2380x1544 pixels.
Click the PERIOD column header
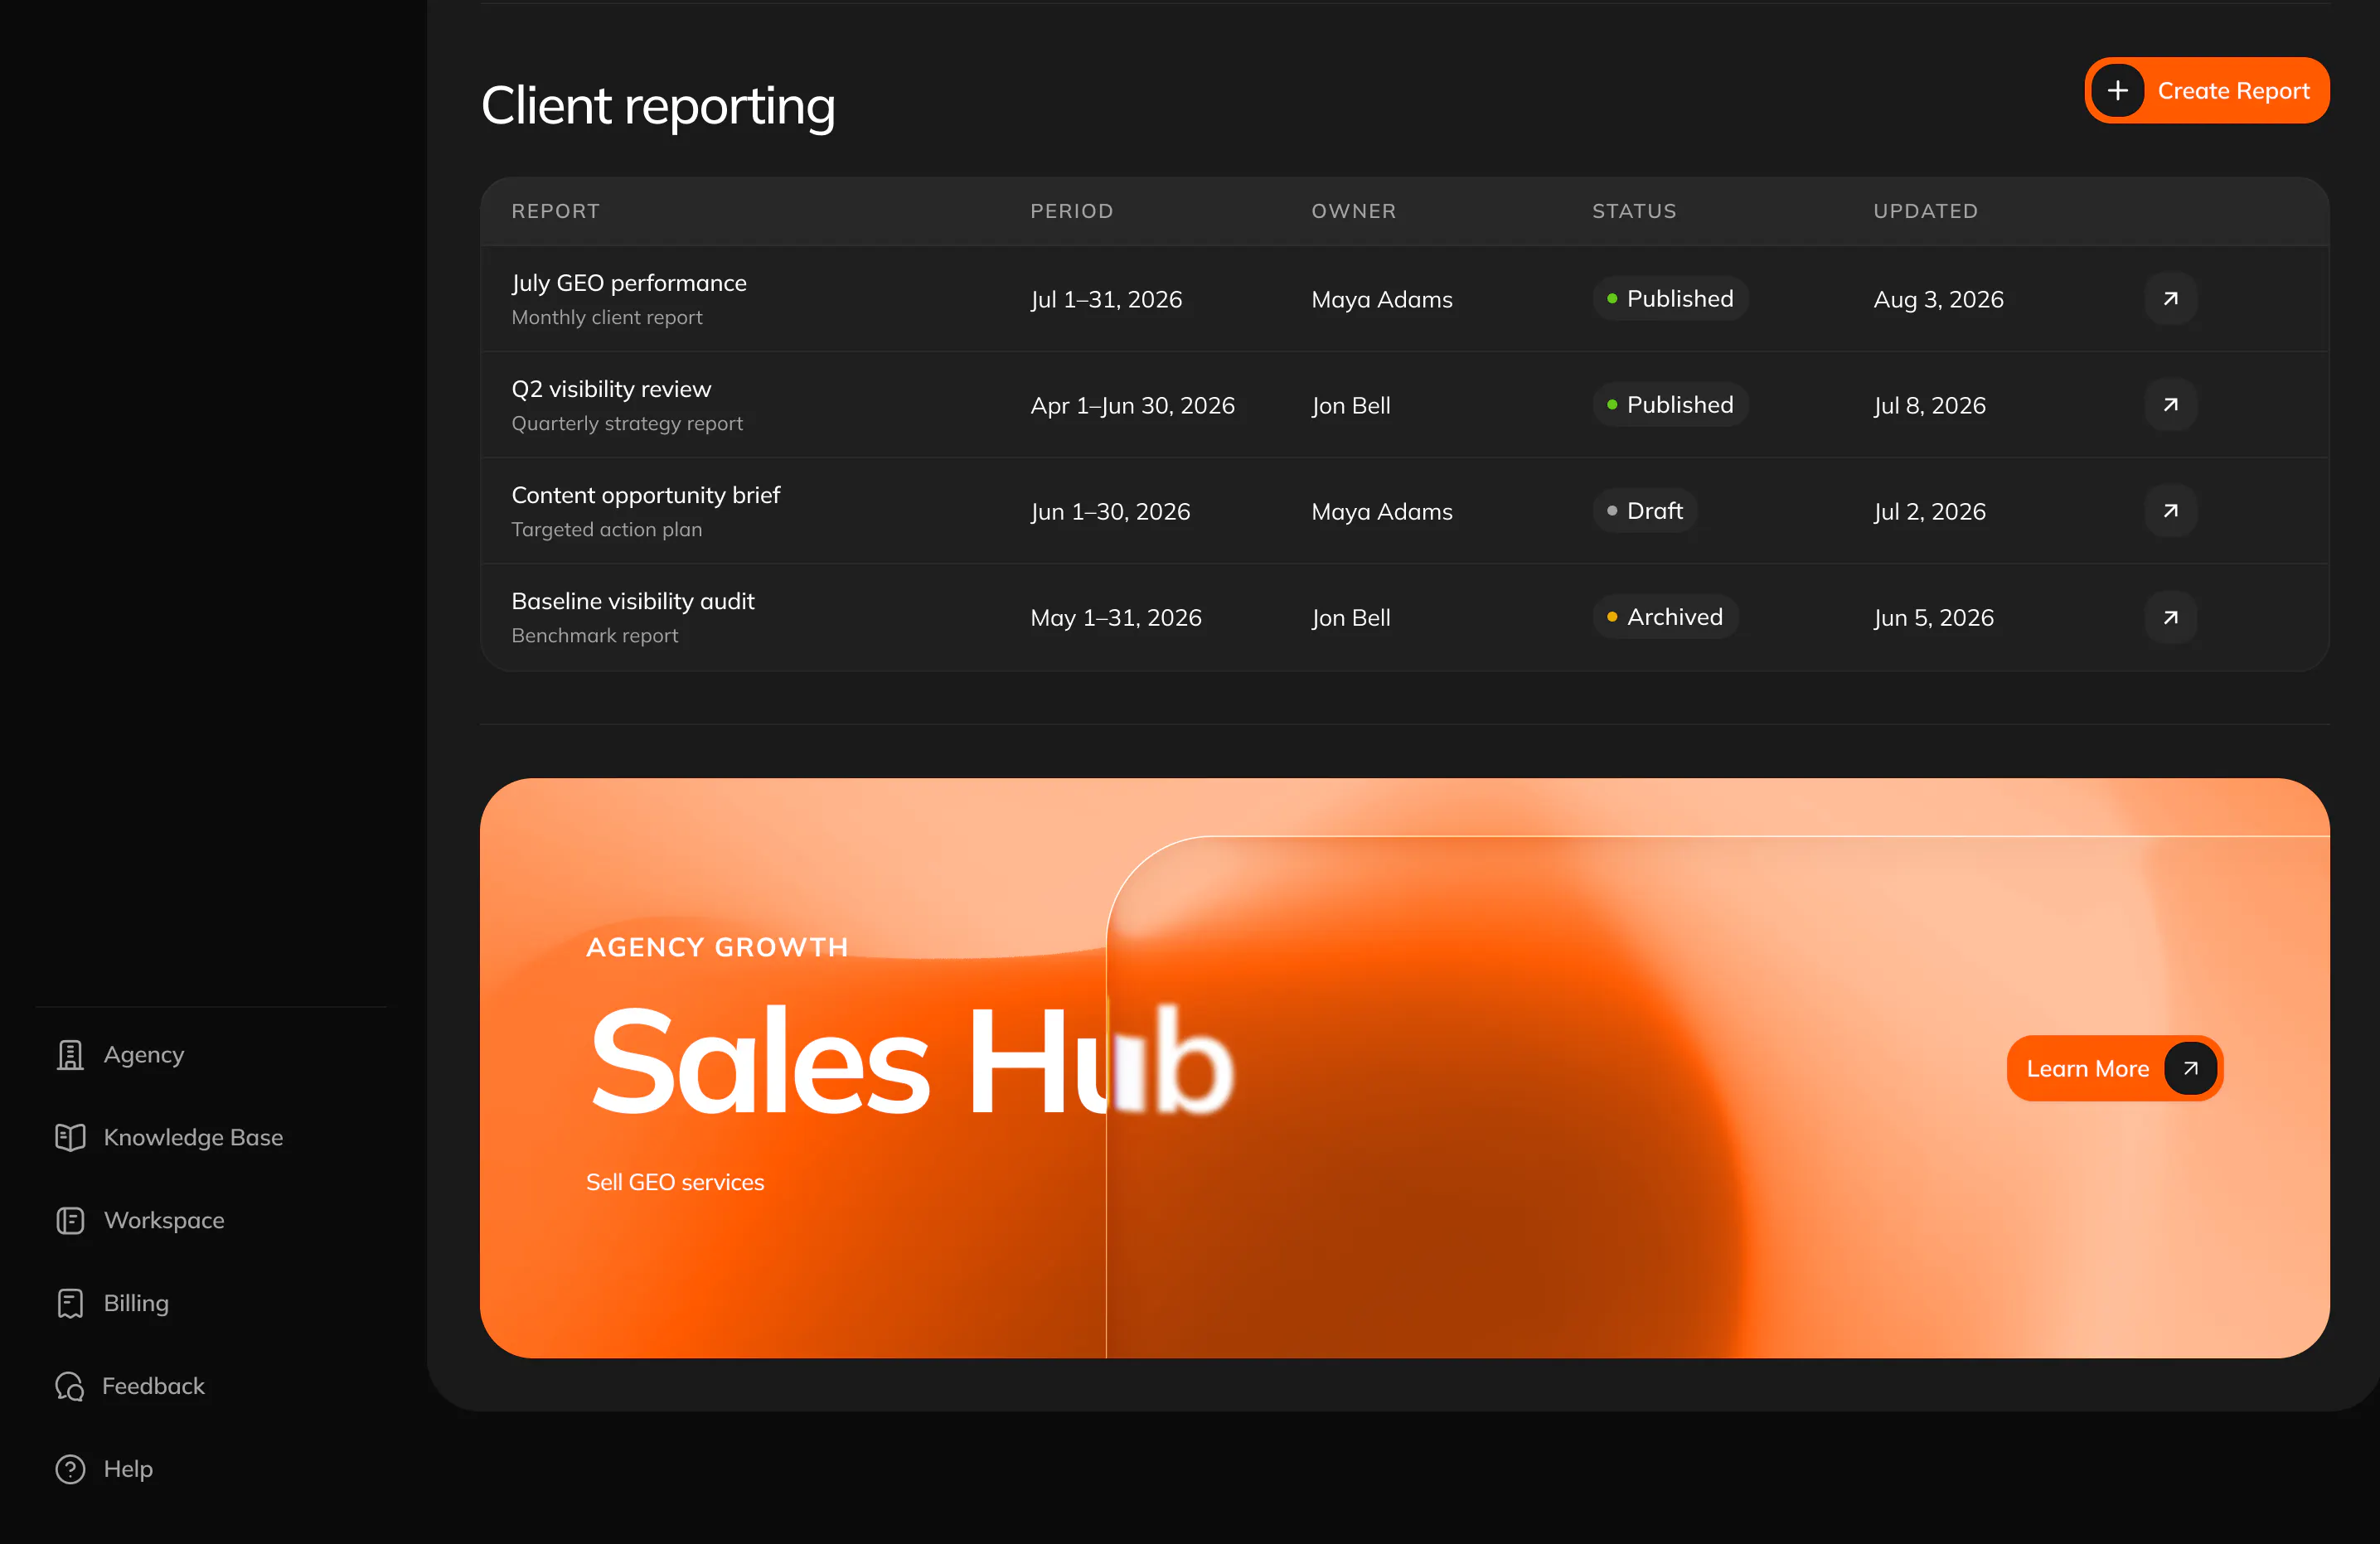(1072, 211)
